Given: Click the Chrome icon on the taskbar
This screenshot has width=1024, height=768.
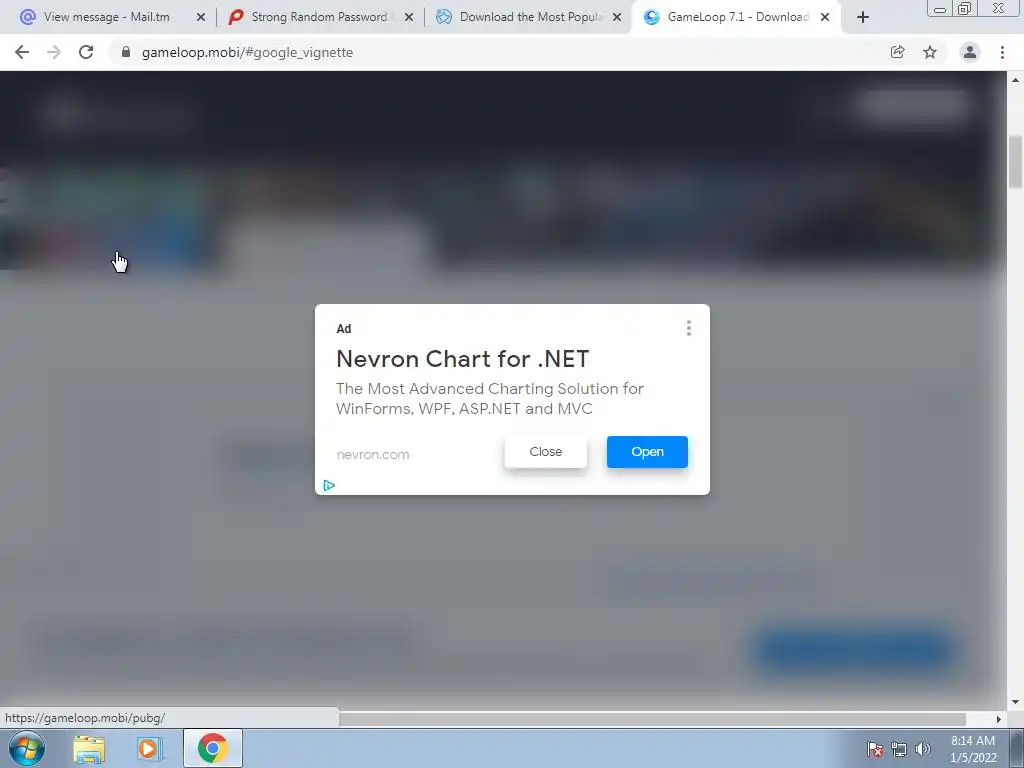Looking at the screenshot, I should click(x=212, y=748).
